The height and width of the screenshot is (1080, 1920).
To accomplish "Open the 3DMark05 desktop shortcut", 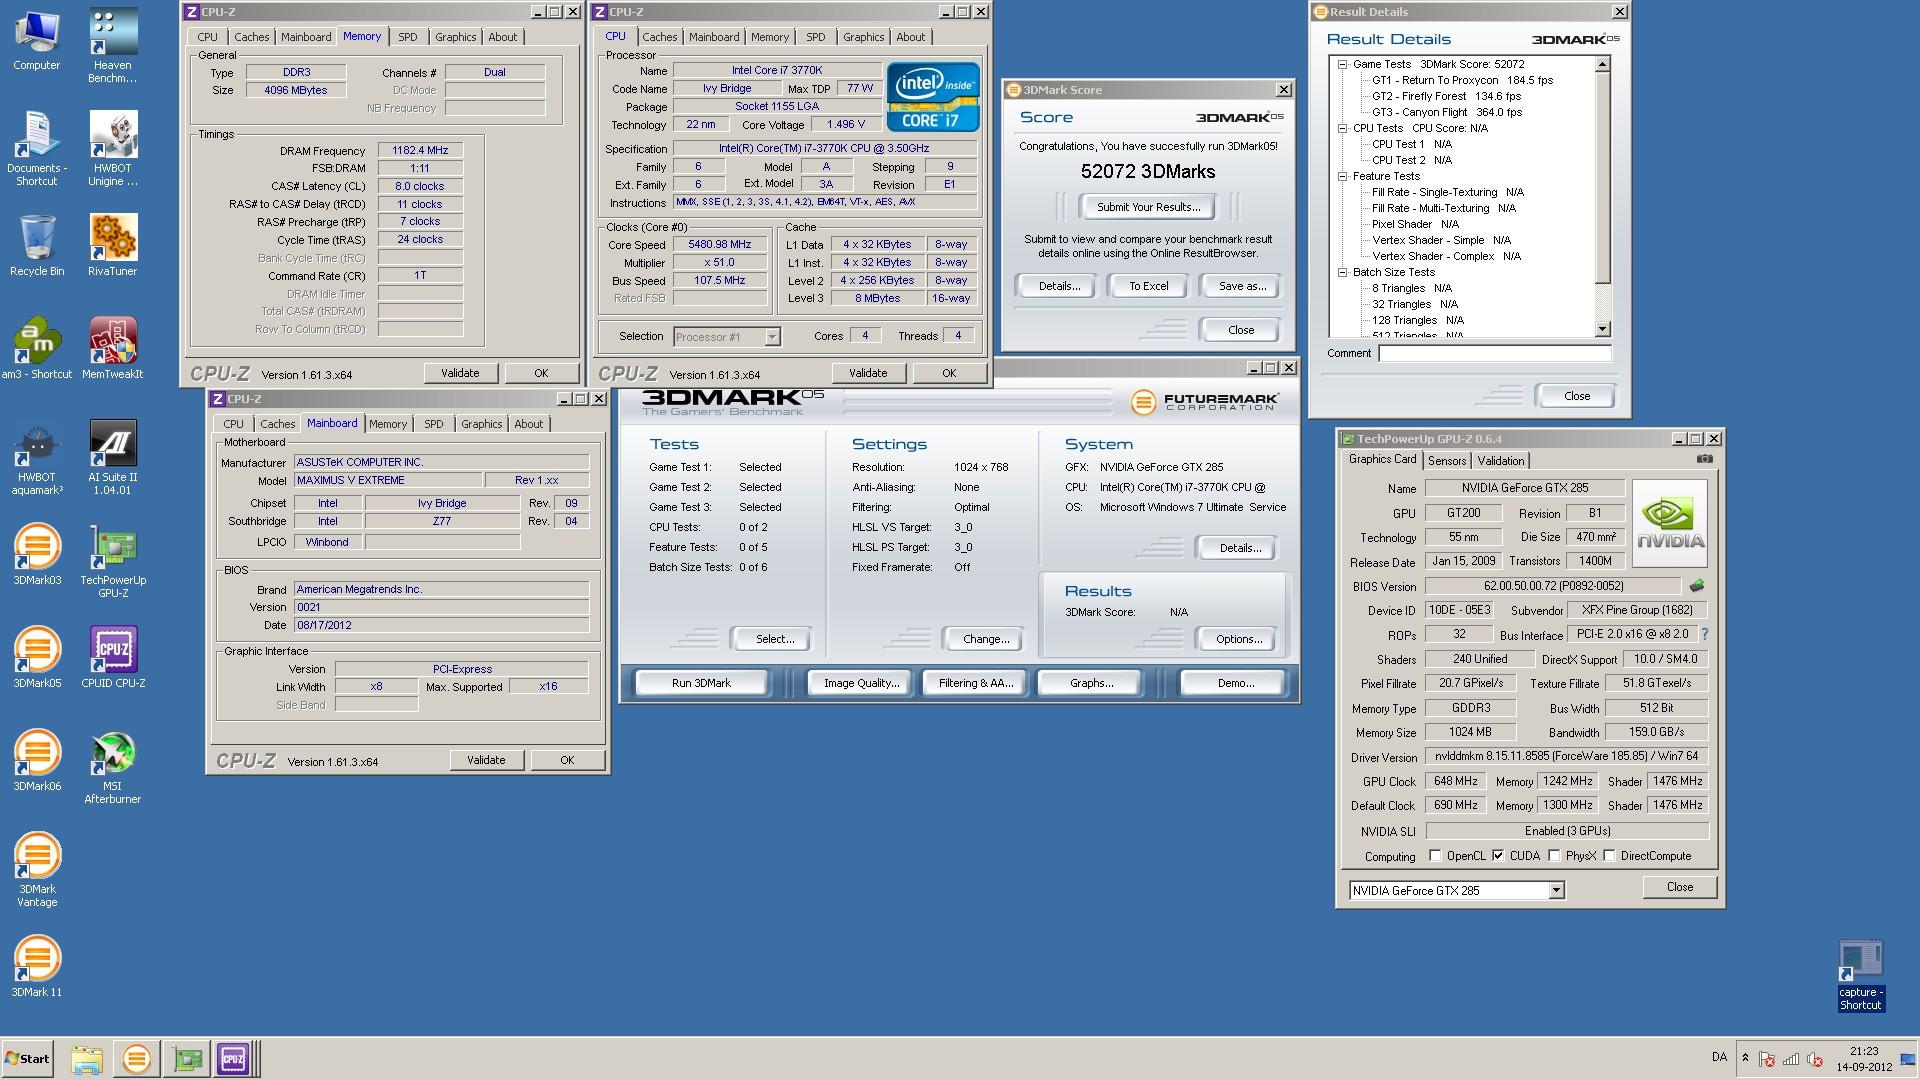I will coord(36,657).
